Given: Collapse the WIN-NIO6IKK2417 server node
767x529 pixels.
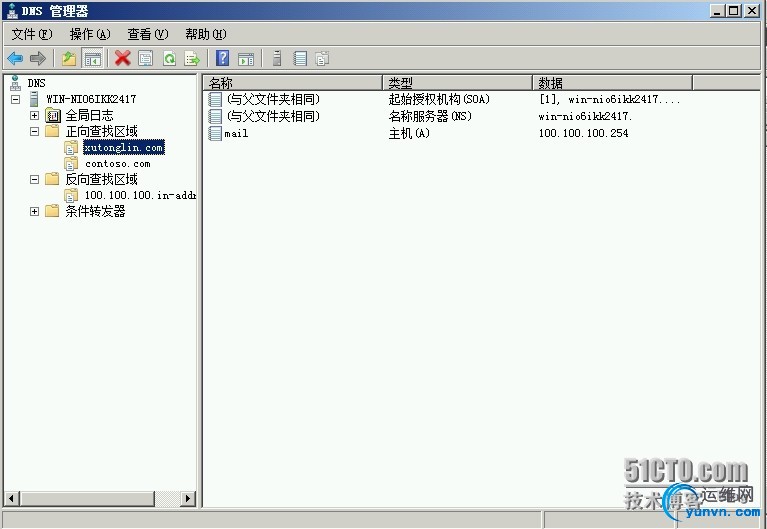Looking at the screenshot, I should click(16, 99).
